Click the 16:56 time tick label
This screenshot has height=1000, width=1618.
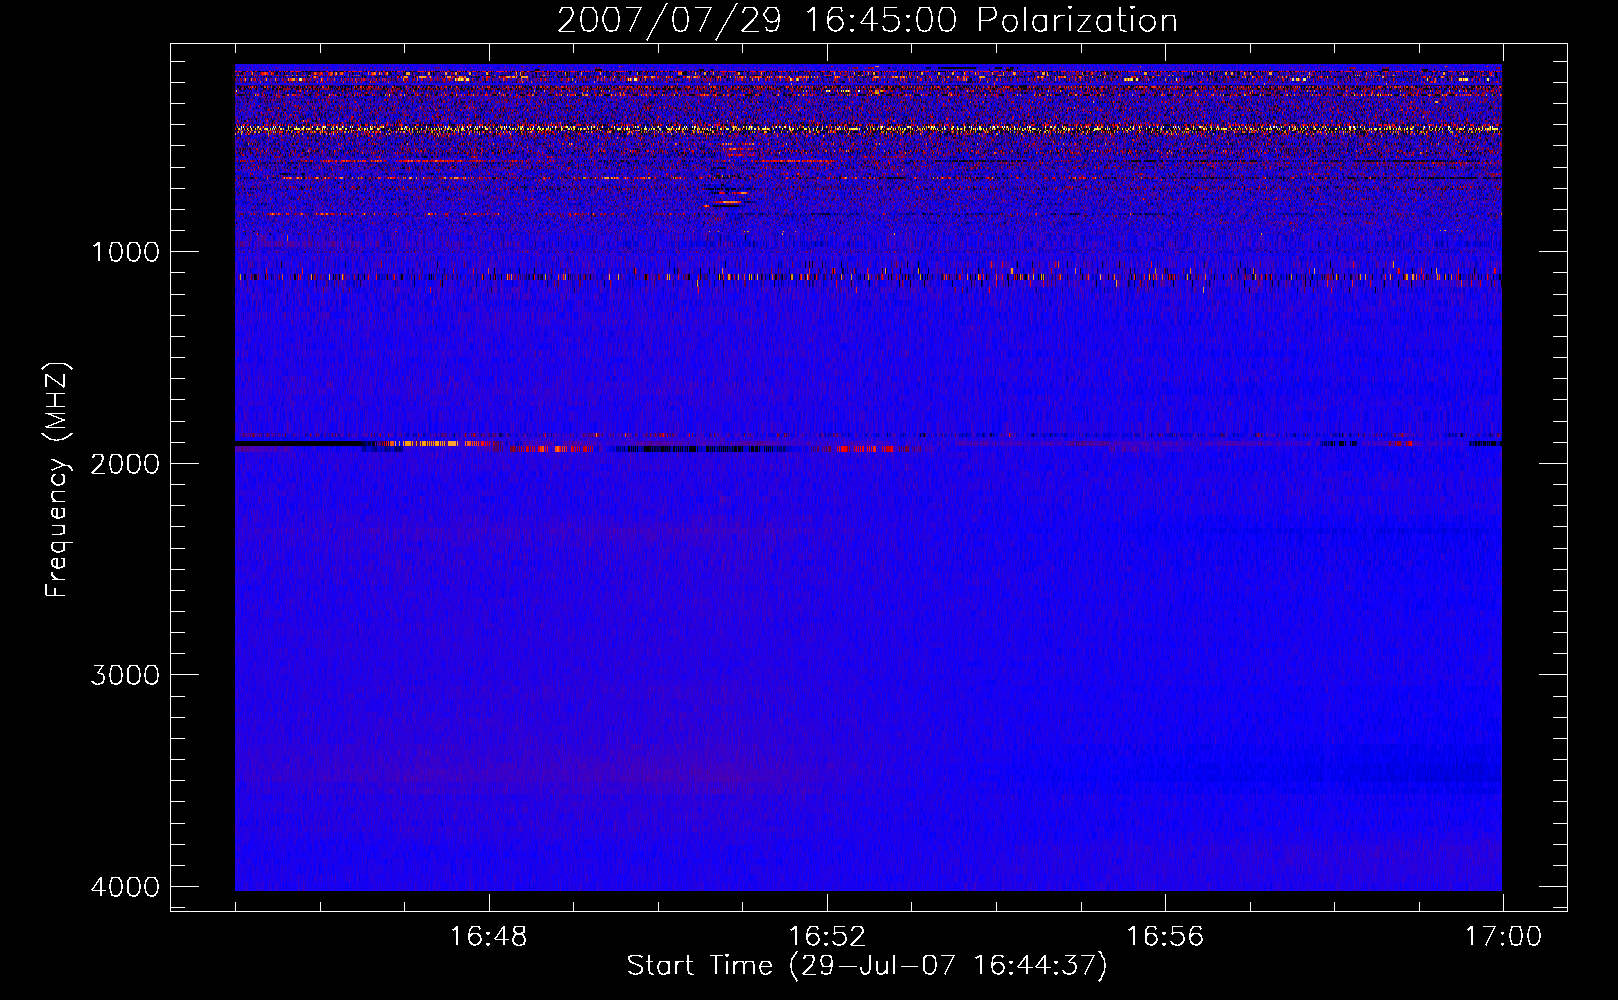[x=1165, y=937]
